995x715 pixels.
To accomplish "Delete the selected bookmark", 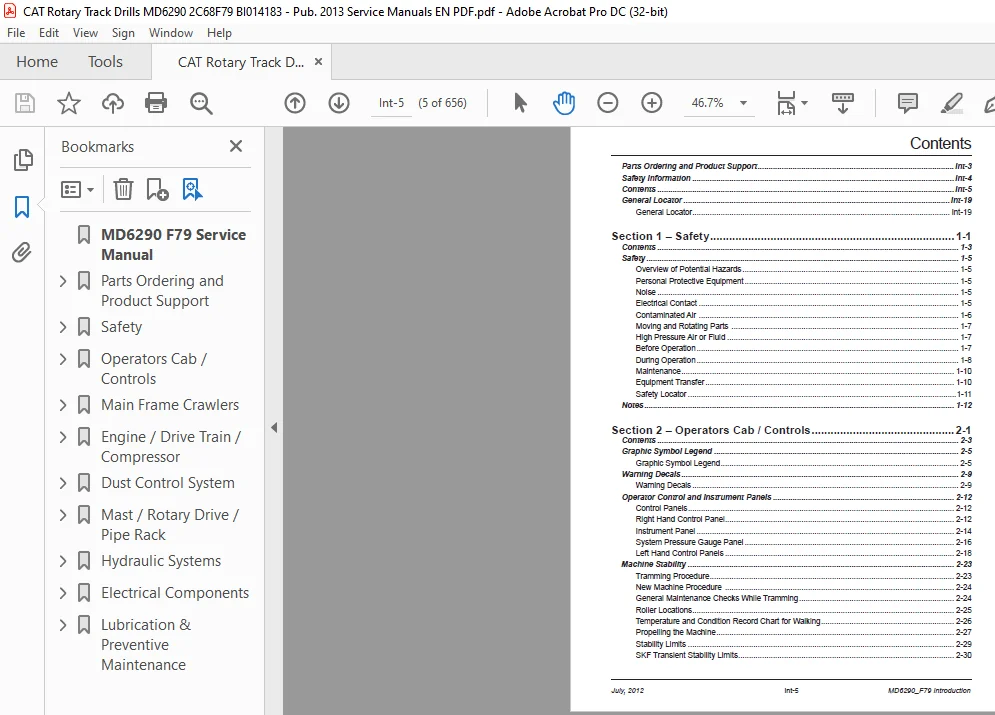I will 123,189.
